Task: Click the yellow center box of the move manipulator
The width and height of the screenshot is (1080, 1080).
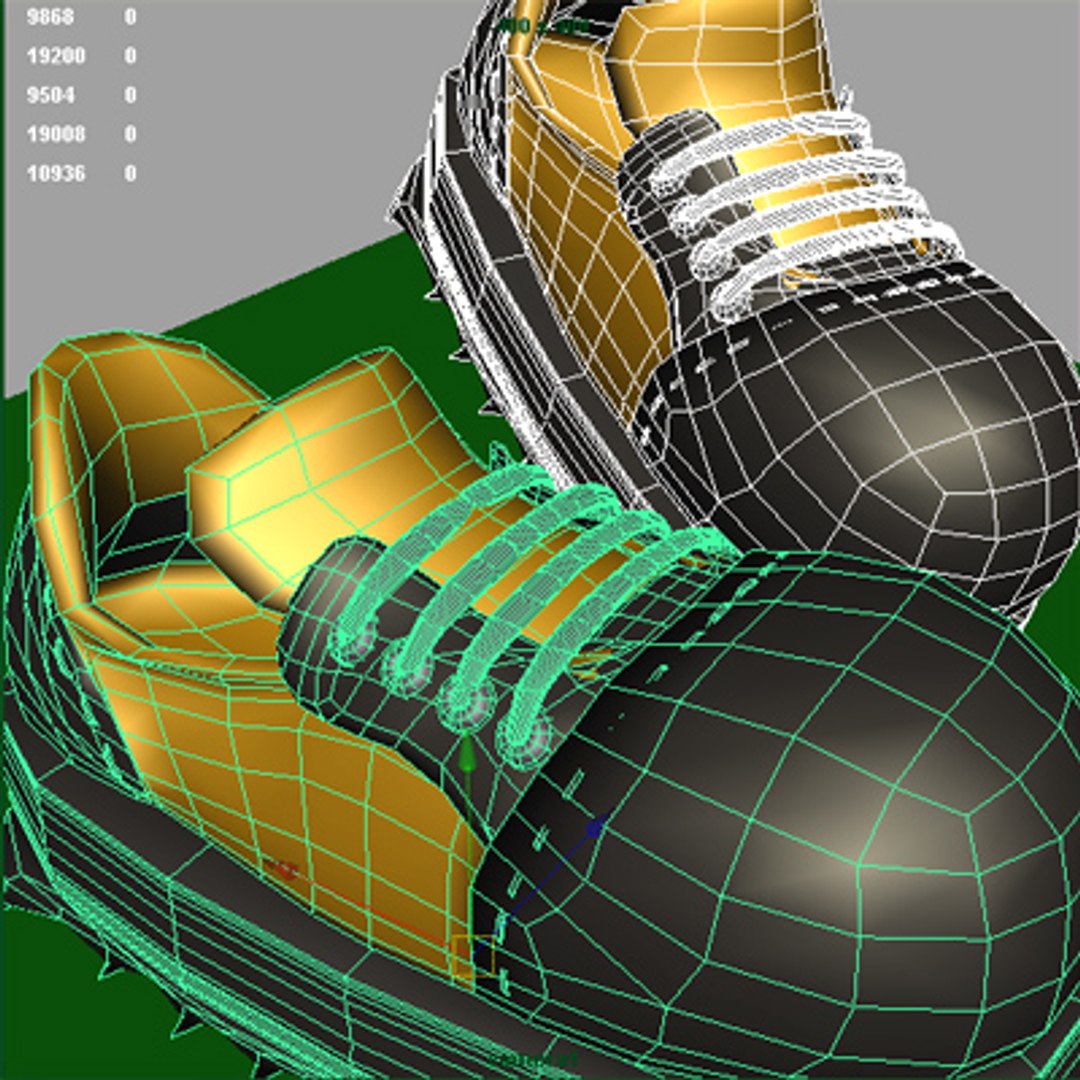Action: coord(473,955)
